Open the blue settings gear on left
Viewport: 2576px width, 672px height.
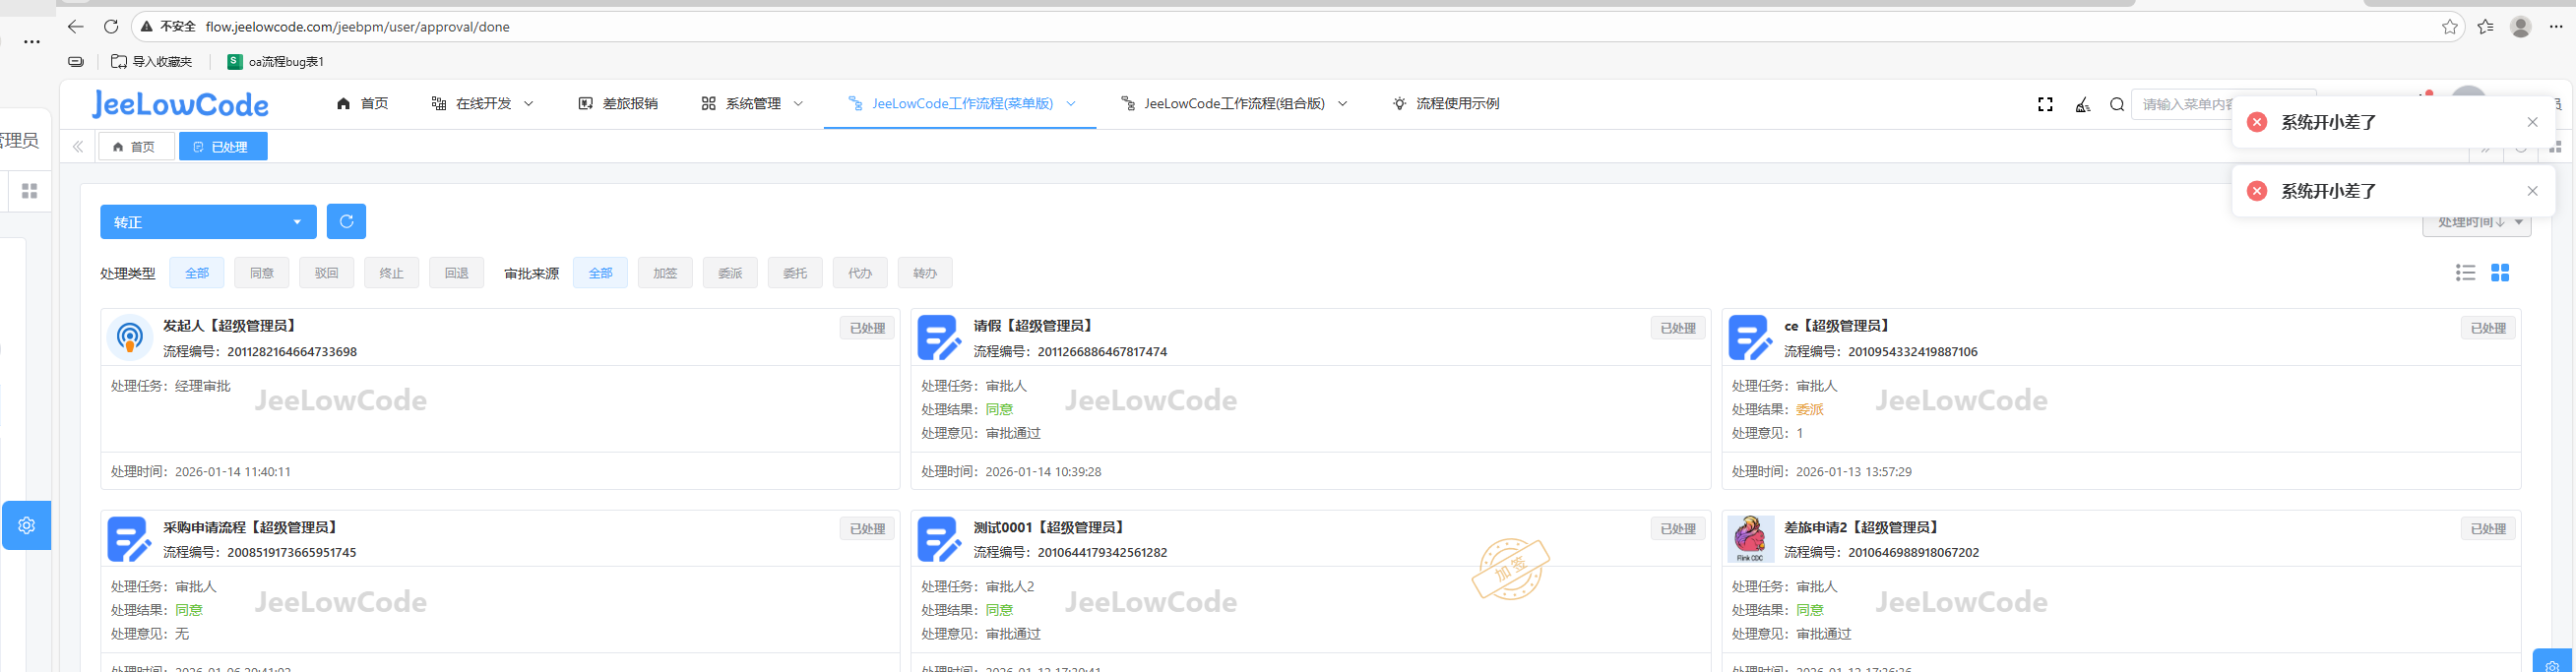pos(27,525)
